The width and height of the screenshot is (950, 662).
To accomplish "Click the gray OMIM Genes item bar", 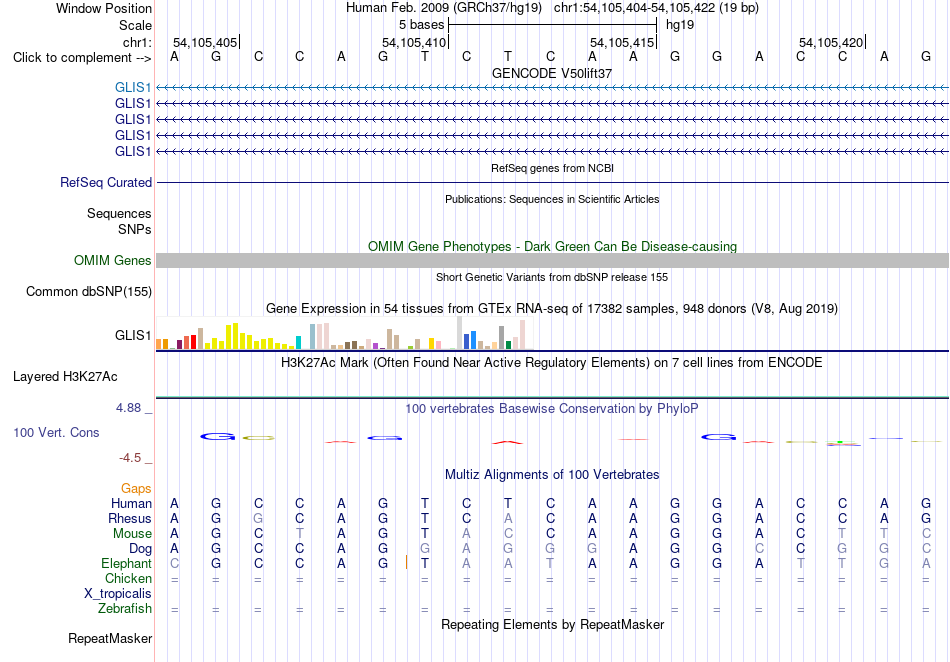I will click(x=552, y=260).
